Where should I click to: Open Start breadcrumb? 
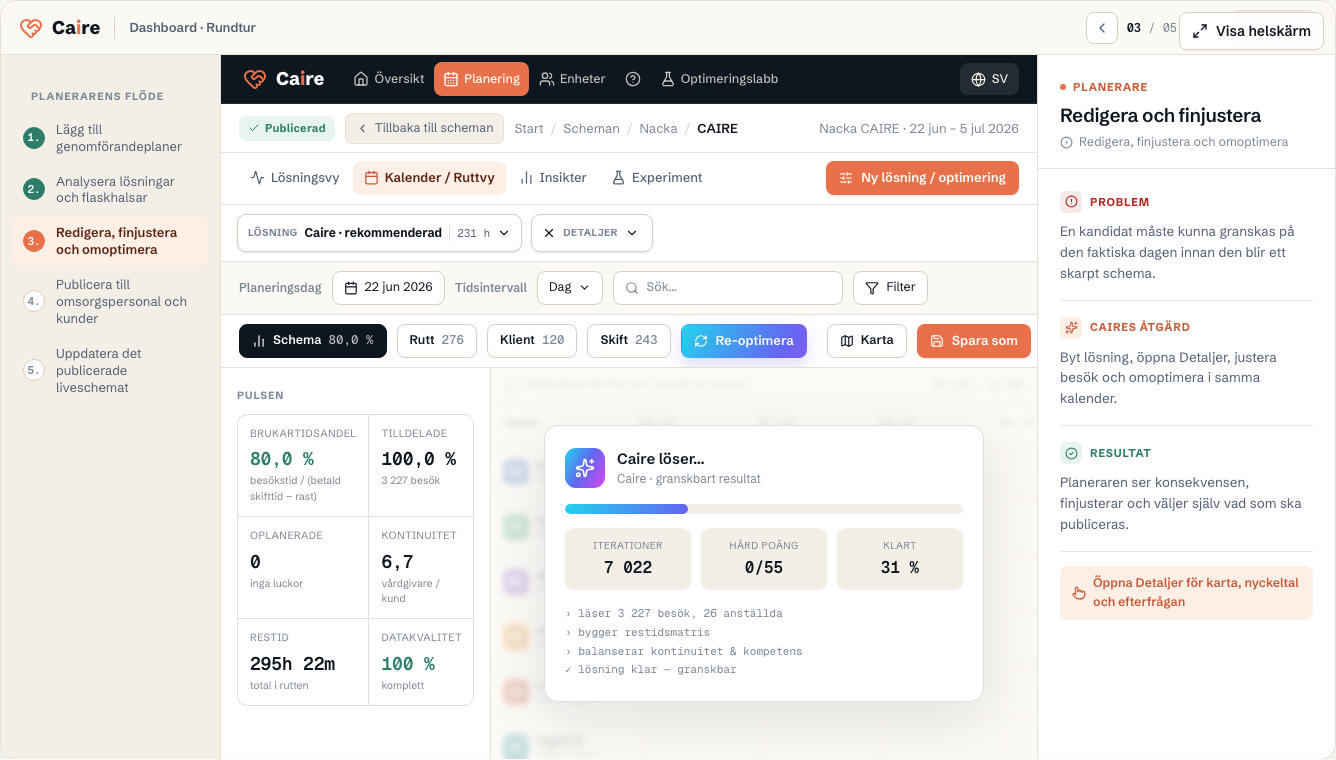tap(529, 129)
